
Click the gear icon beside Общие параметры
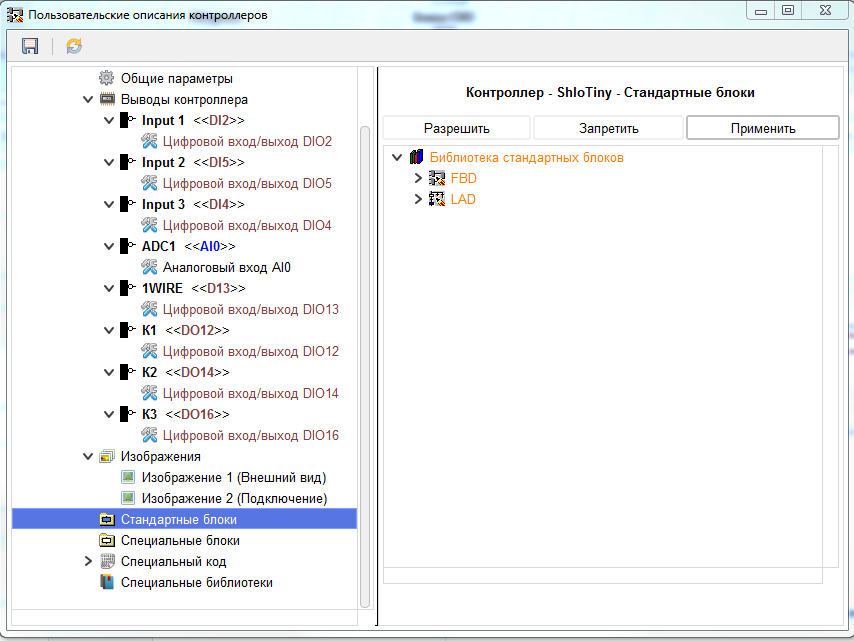coord(107,78)
